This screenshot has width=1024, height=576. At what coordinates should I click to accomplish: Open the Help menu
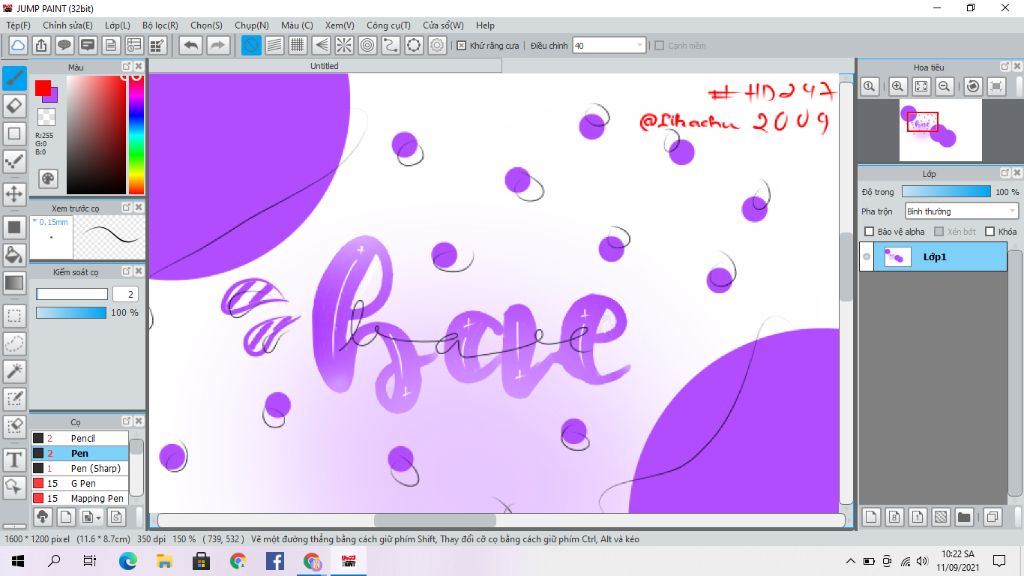click(x=485, y=25)
